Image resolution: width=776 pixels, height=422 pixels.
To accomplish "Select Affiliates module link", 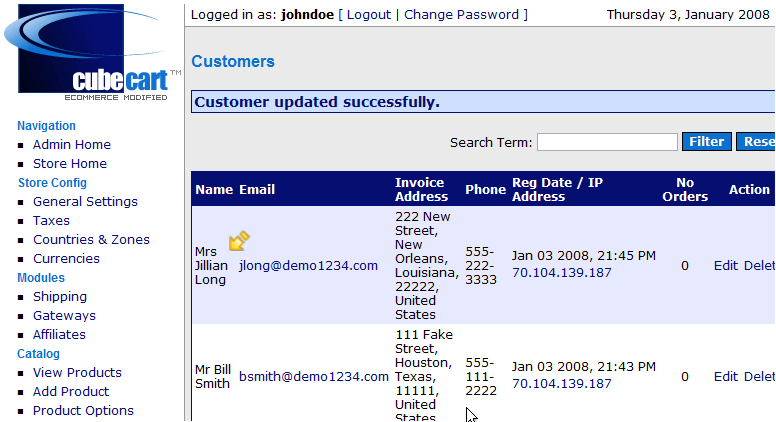I will 59,335.
